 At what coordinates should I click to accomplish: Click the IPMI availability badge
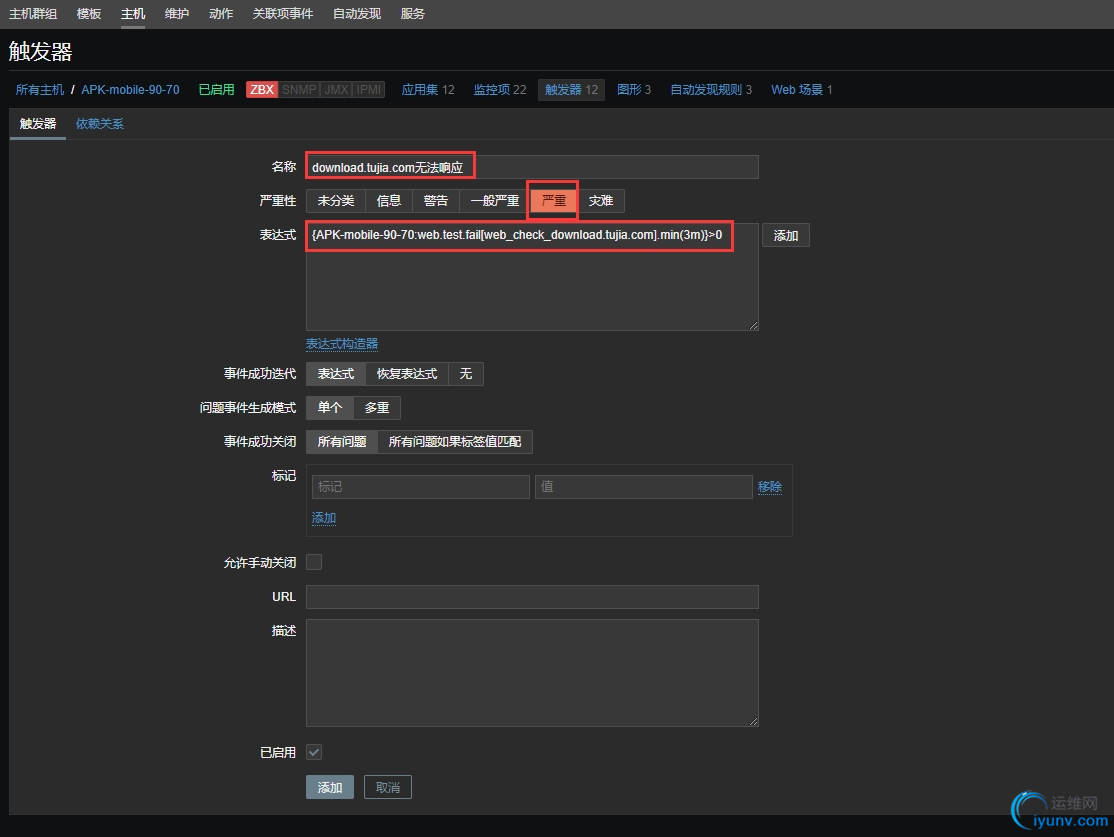click(369, 90)
